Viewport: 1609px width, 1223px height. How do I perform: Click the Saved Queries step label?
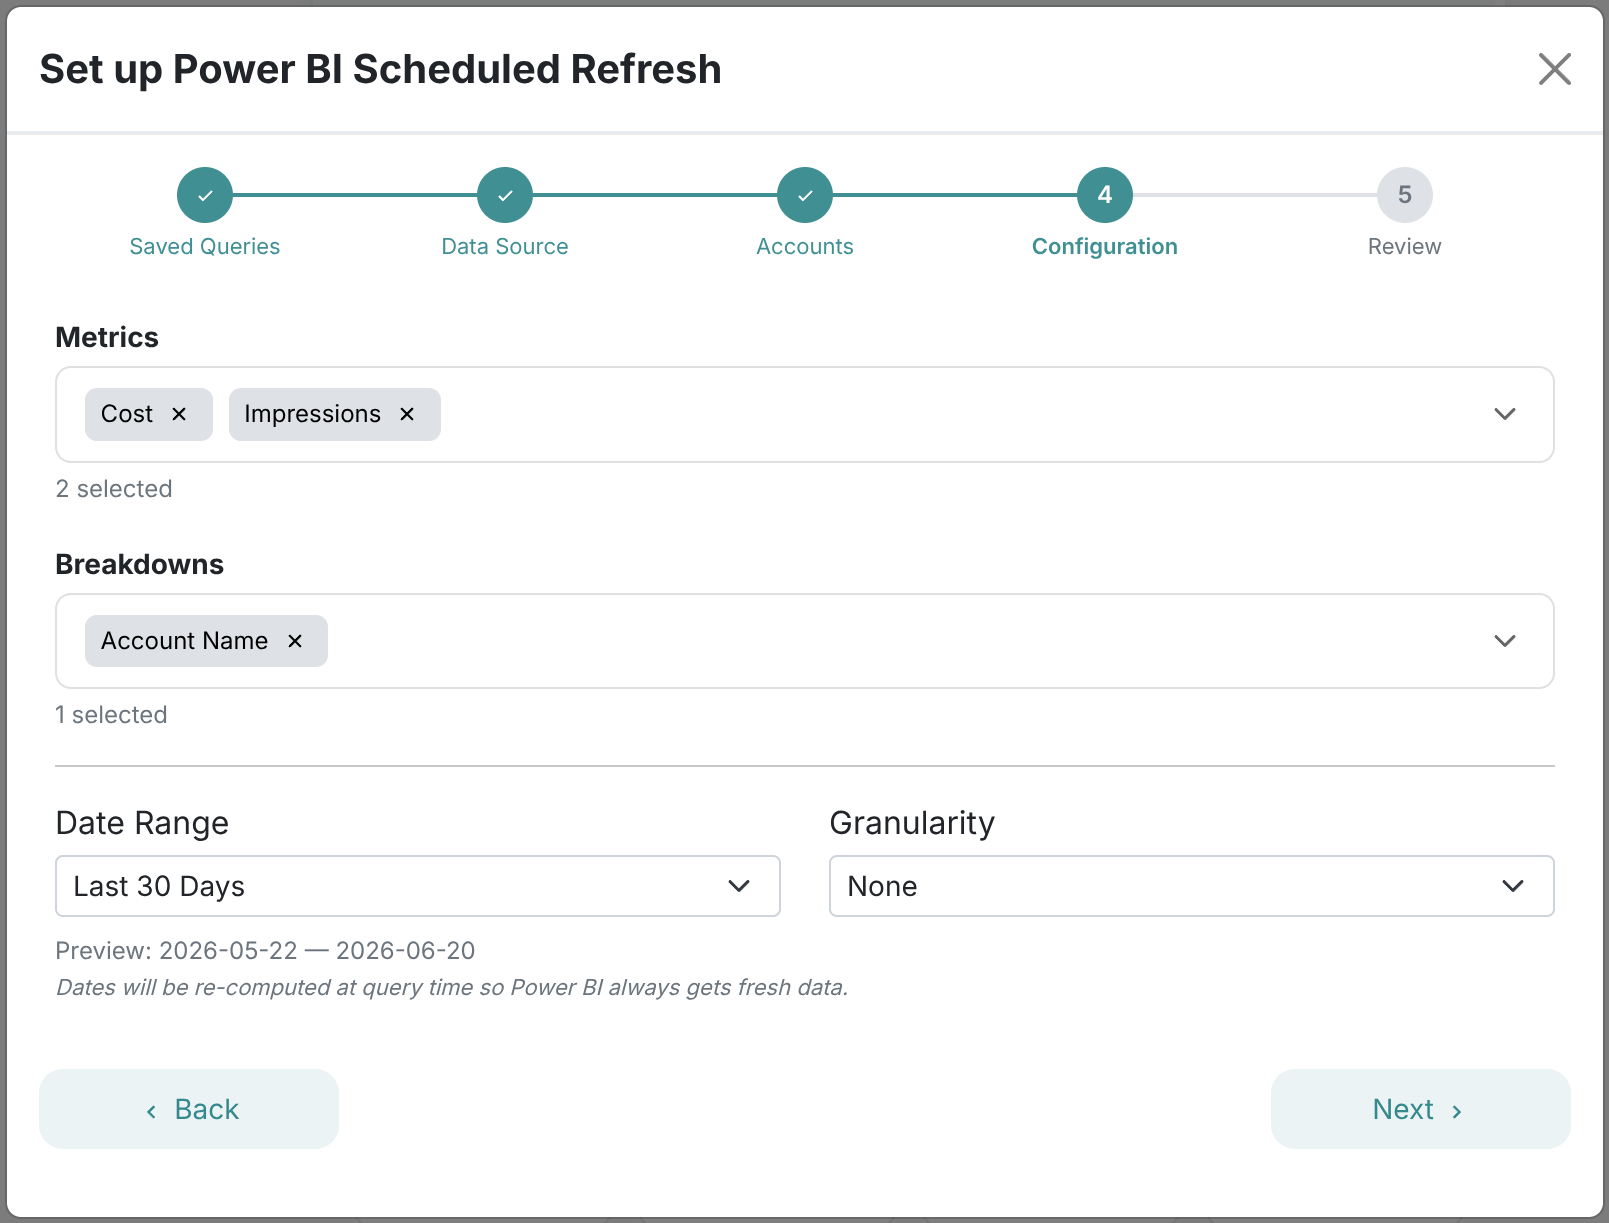[205, 247]
